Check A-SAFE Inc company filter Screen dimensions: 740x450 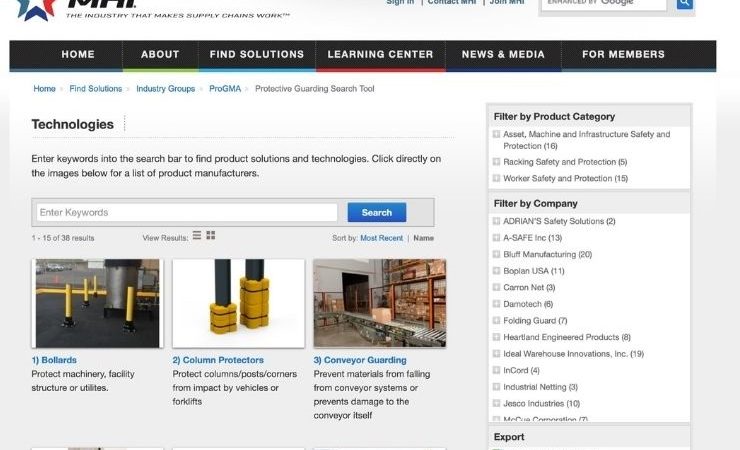point(496,238)
